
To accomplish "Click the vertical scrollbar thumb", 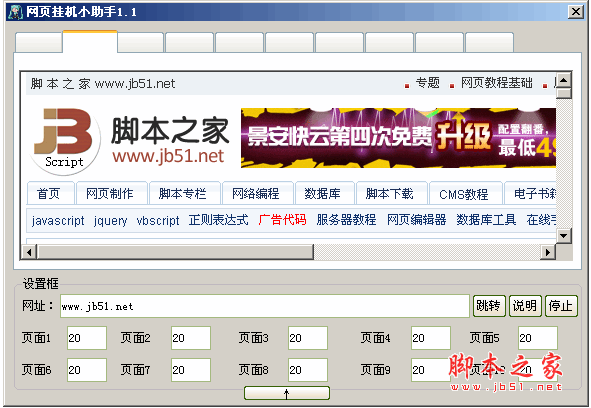I will (564, 93).
